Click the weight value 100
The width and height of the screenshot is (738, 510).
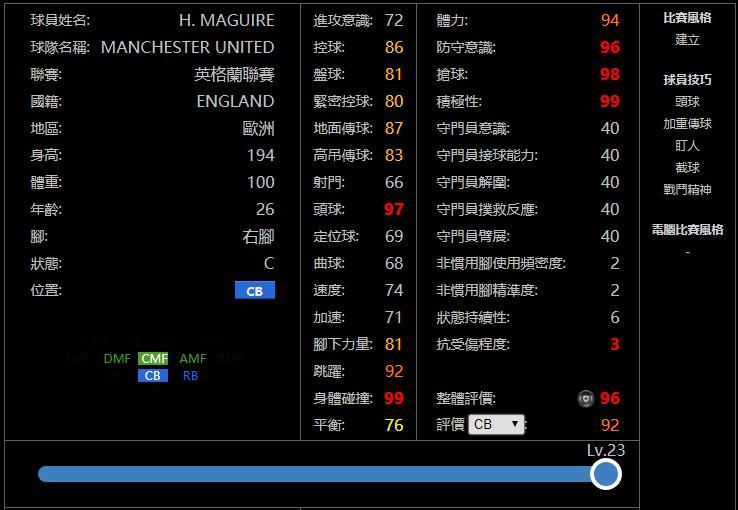pos(261,183)
